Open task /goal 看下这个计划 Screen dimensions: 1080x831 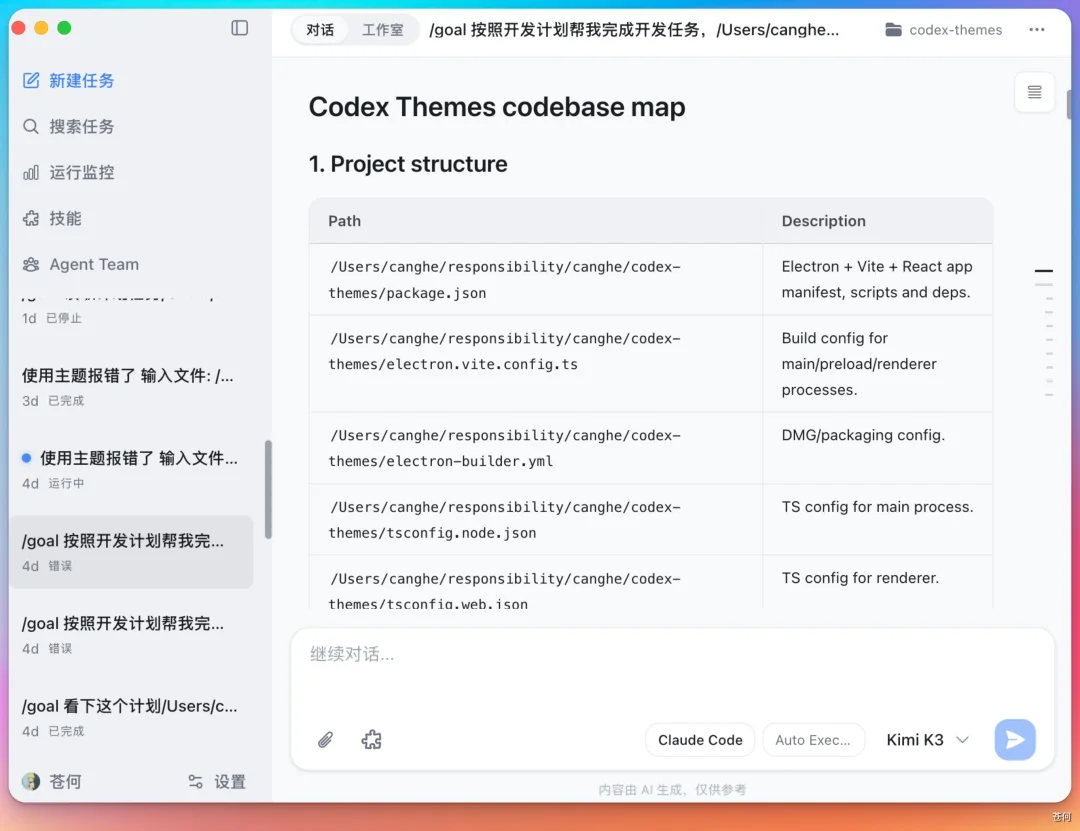click(x=131, y=717)
